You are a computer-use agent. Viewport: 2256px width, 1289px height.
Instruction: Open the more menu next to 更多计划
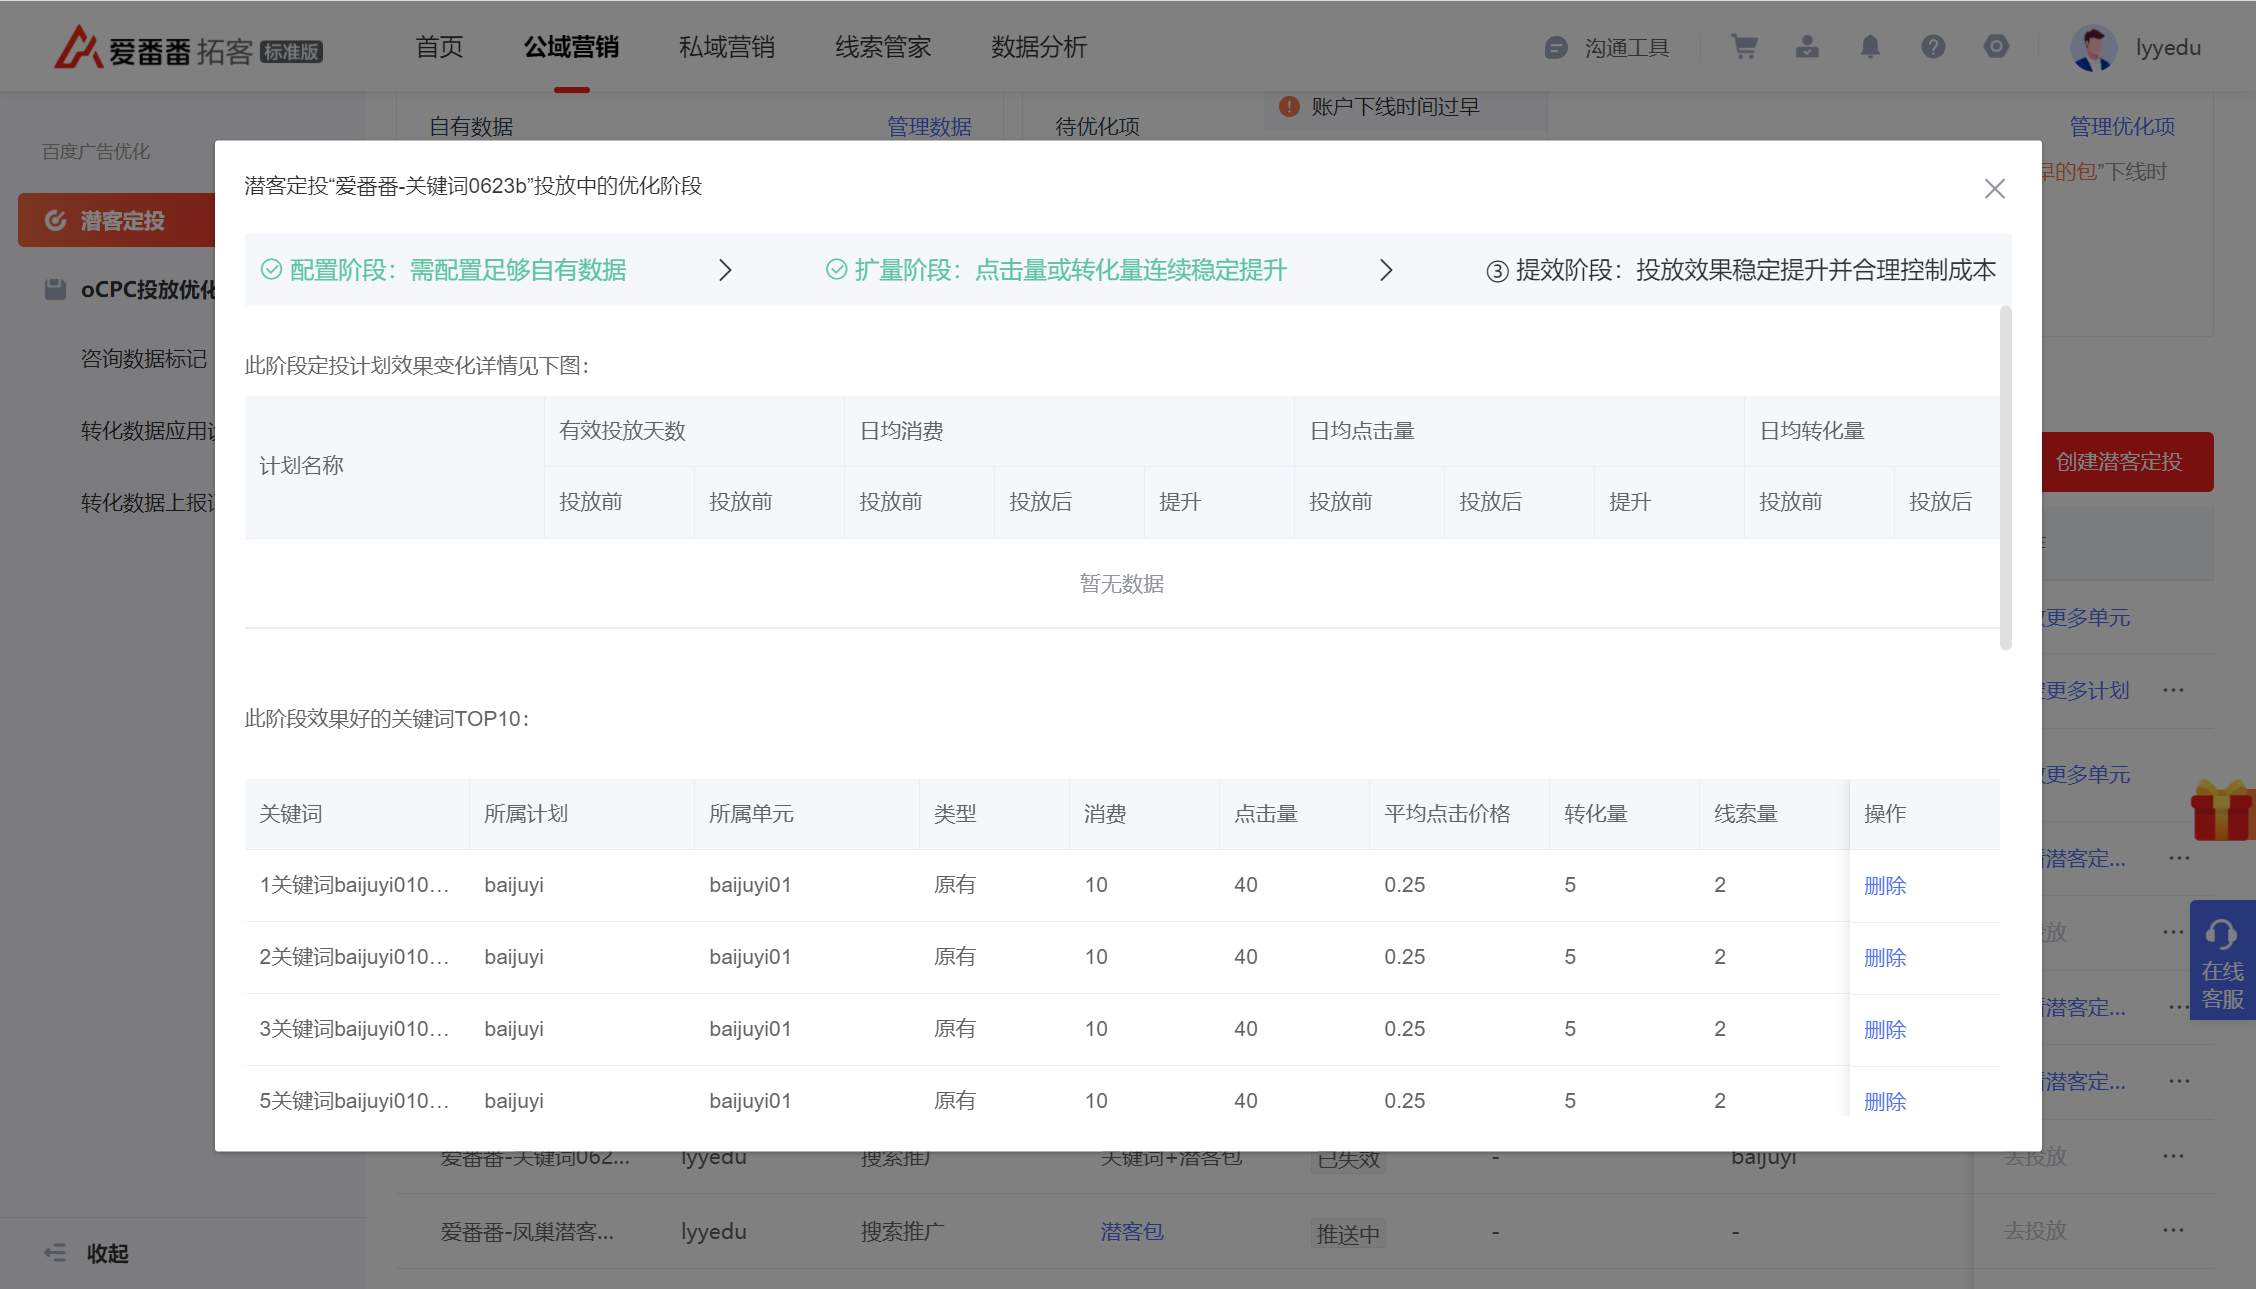point(2173,690)
